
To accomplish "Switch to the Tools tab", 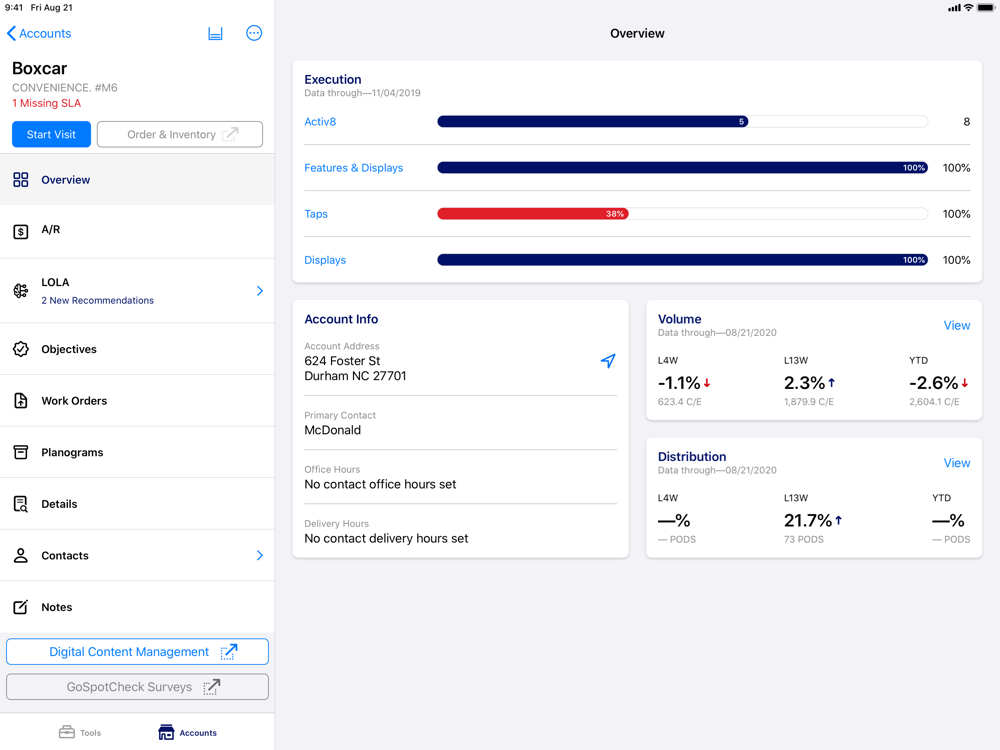I will click(80, 732).
